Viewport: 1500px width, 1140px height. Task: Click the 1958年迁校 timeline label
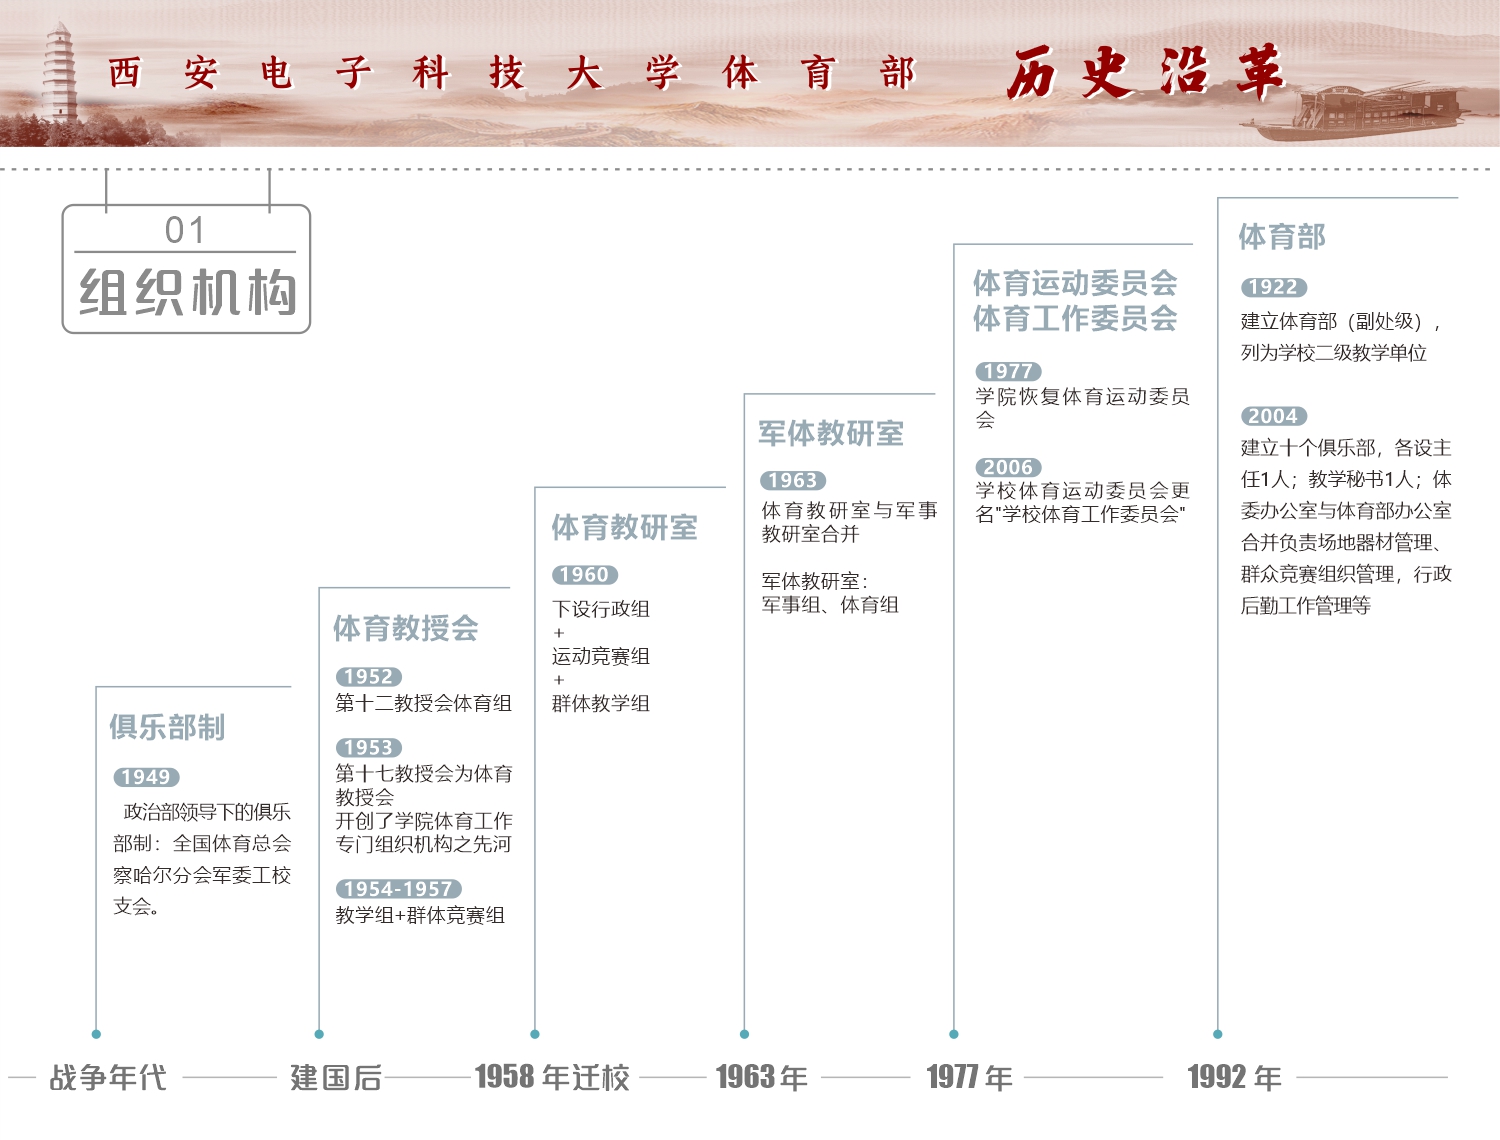pos(552,1077)
